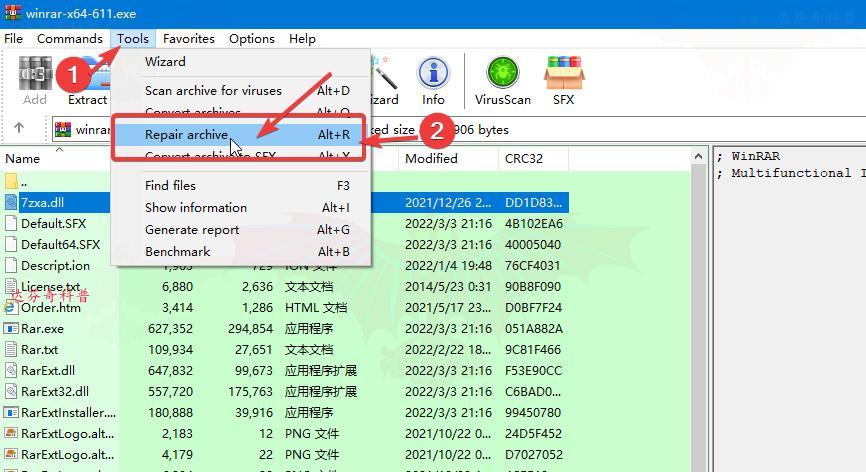Select the Descript.ion file name
This screenshot has width=866, height=472.
click(x=55, y=266)
